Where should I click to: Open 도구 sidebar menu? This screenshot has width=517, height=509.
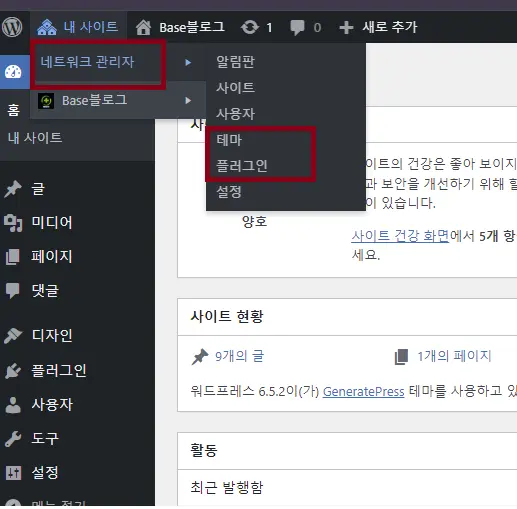tap(45, 438)
